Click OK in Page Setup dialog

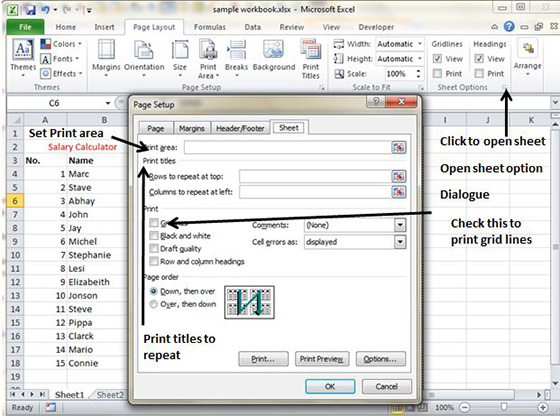pyautogui.click(x=330, y=386)
